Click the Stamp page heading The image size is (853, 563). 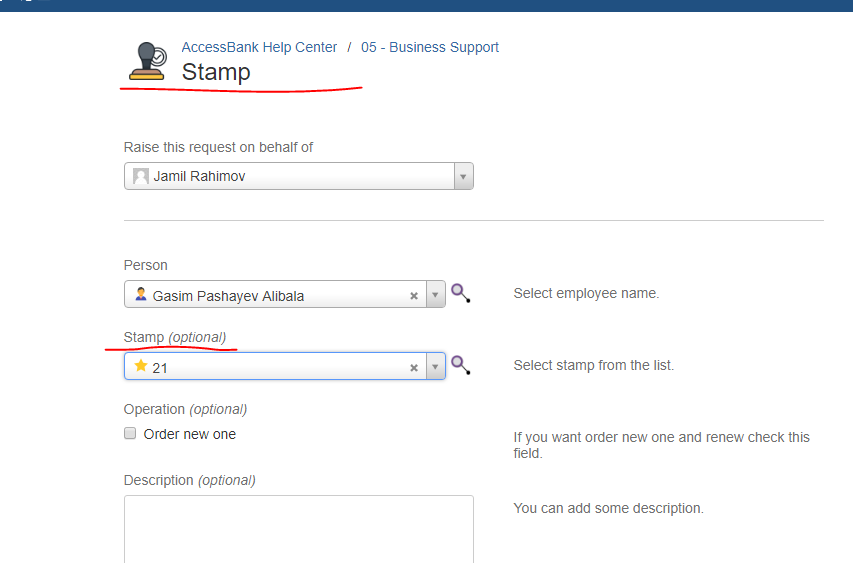pos(216,72)
